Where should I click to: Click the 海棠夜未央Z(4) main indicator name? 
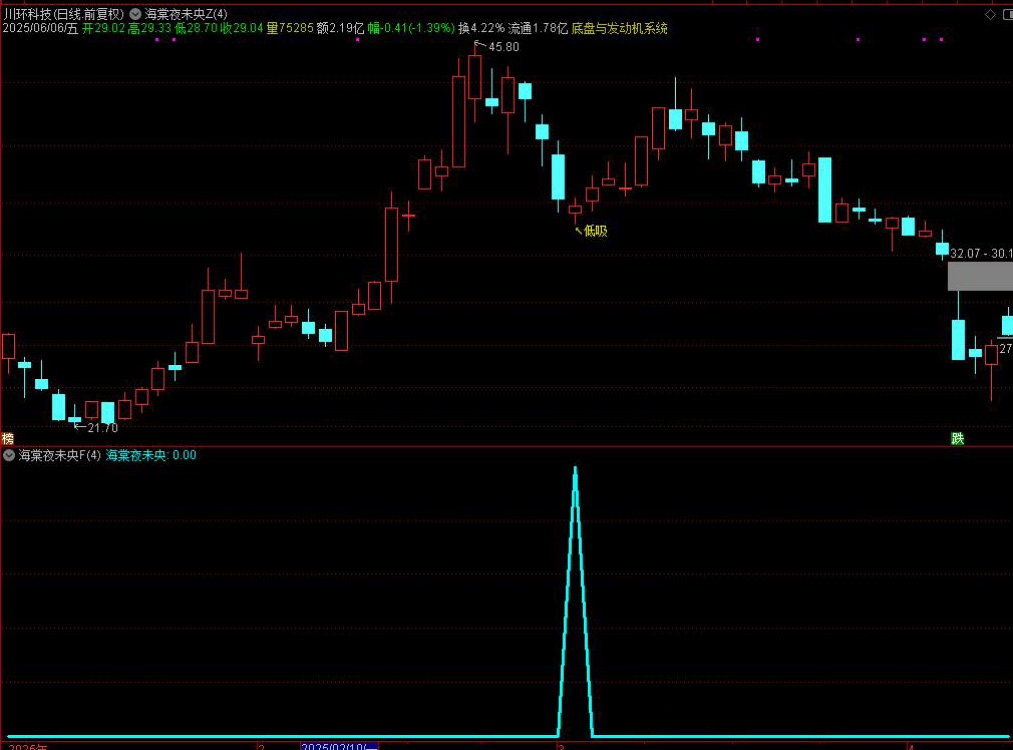pos(185,14)
